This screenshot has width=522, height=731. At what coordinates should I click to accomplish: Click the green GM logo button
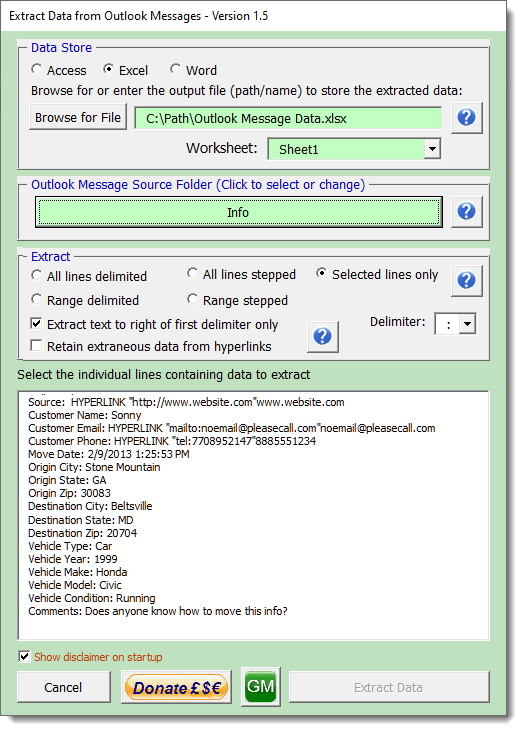point(261,686)
